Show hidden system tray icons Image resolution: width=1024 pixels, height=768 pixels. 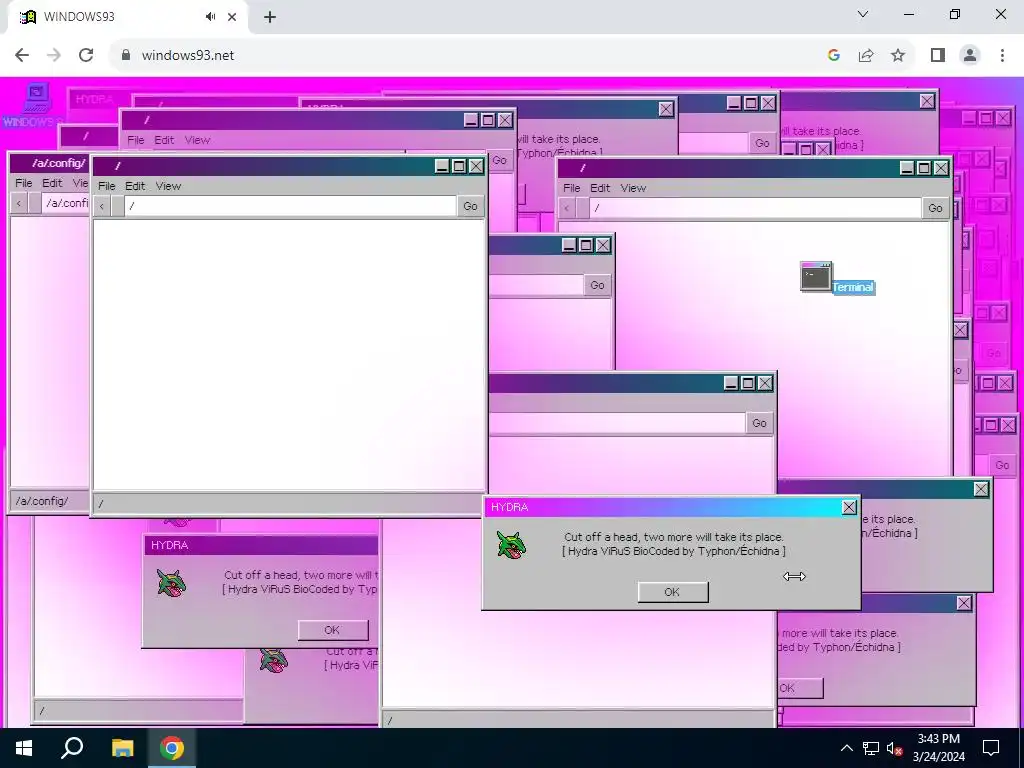[846, 748]
